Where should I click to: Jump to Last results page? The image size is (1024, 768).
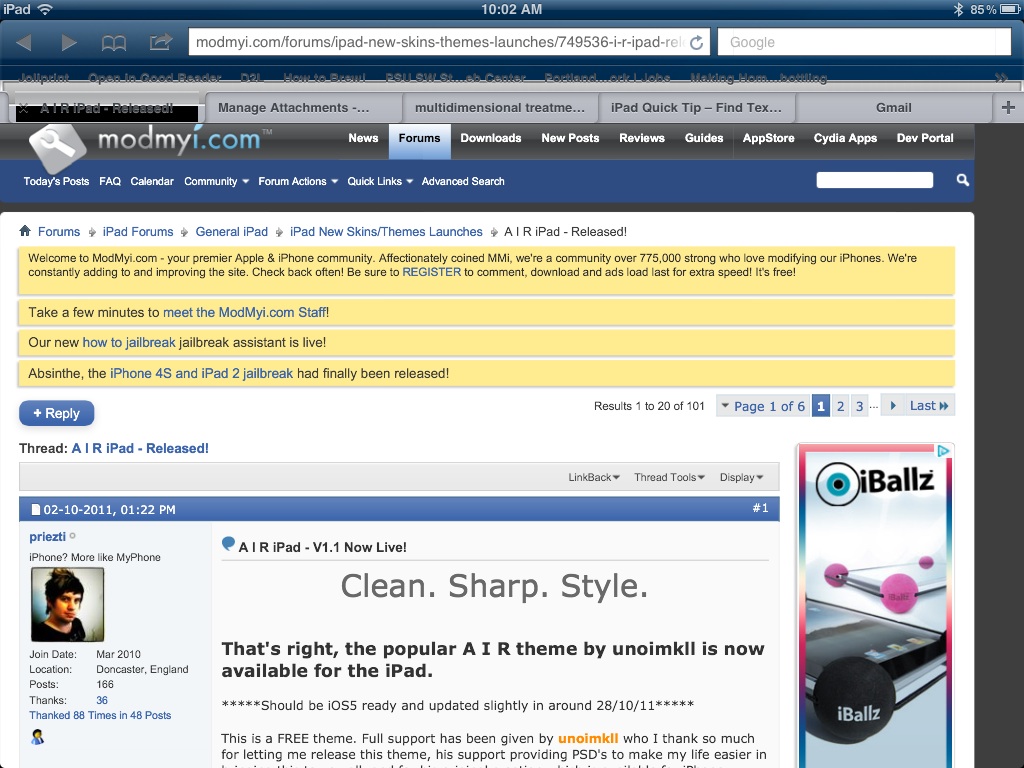click(x=929, y=406)
